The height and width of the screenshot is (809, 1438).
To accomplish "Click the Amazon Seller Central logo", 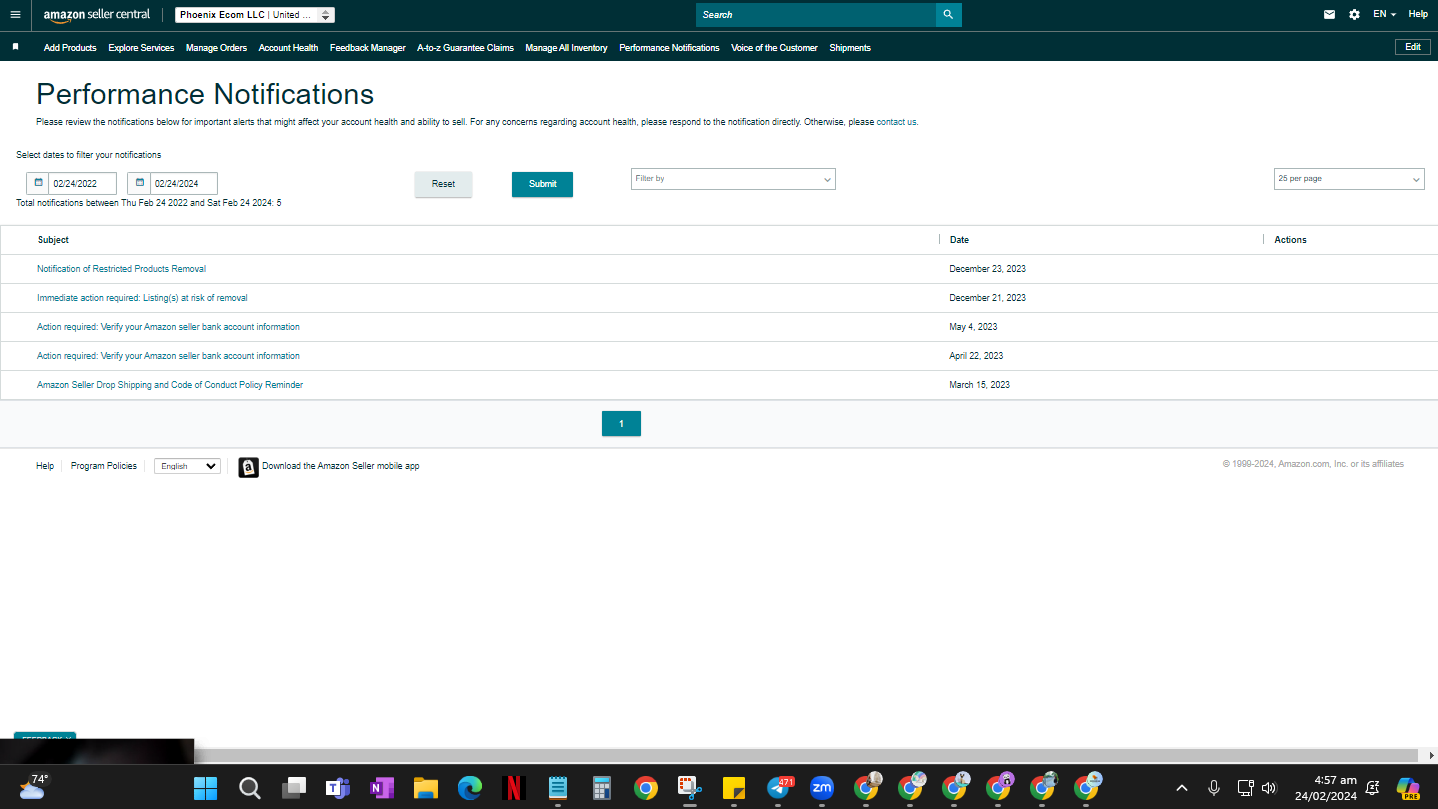I will click(x=97, y=15).
